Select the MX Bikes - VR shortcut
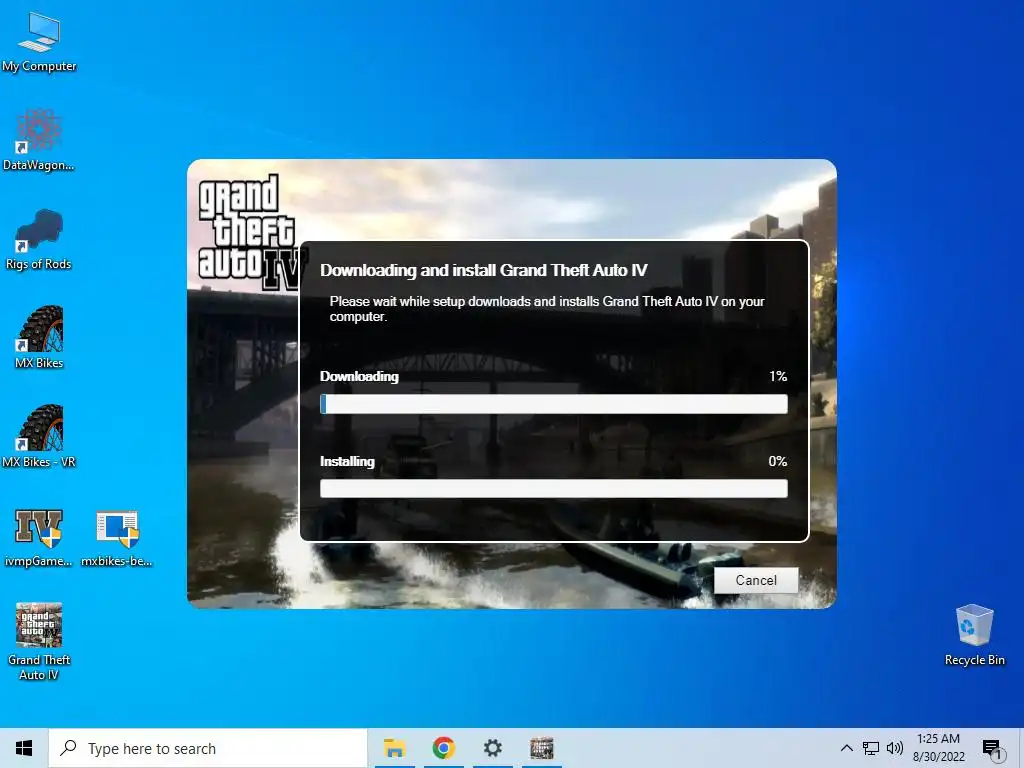Viewport: 1024px width, 768px height. 39,437
